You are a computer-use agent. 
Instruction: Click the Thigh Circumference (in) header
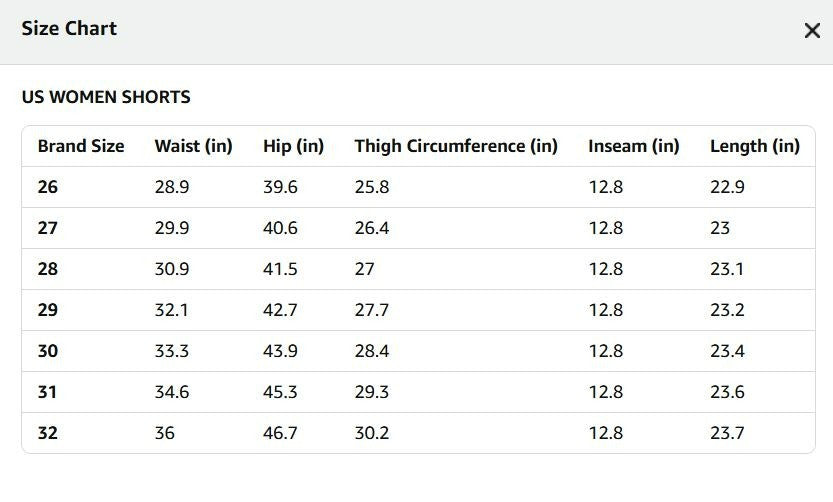[x=456, y=146]
